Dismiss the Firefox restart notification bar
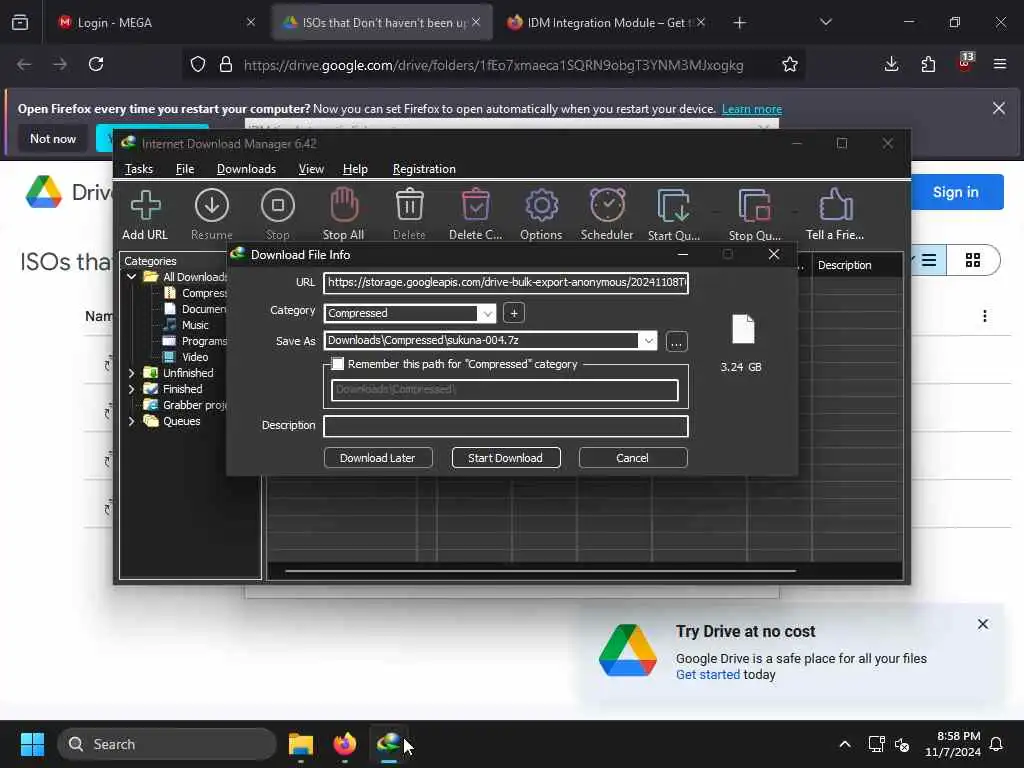This screenshot has height=768, width=1024. (x=999, y=108)
